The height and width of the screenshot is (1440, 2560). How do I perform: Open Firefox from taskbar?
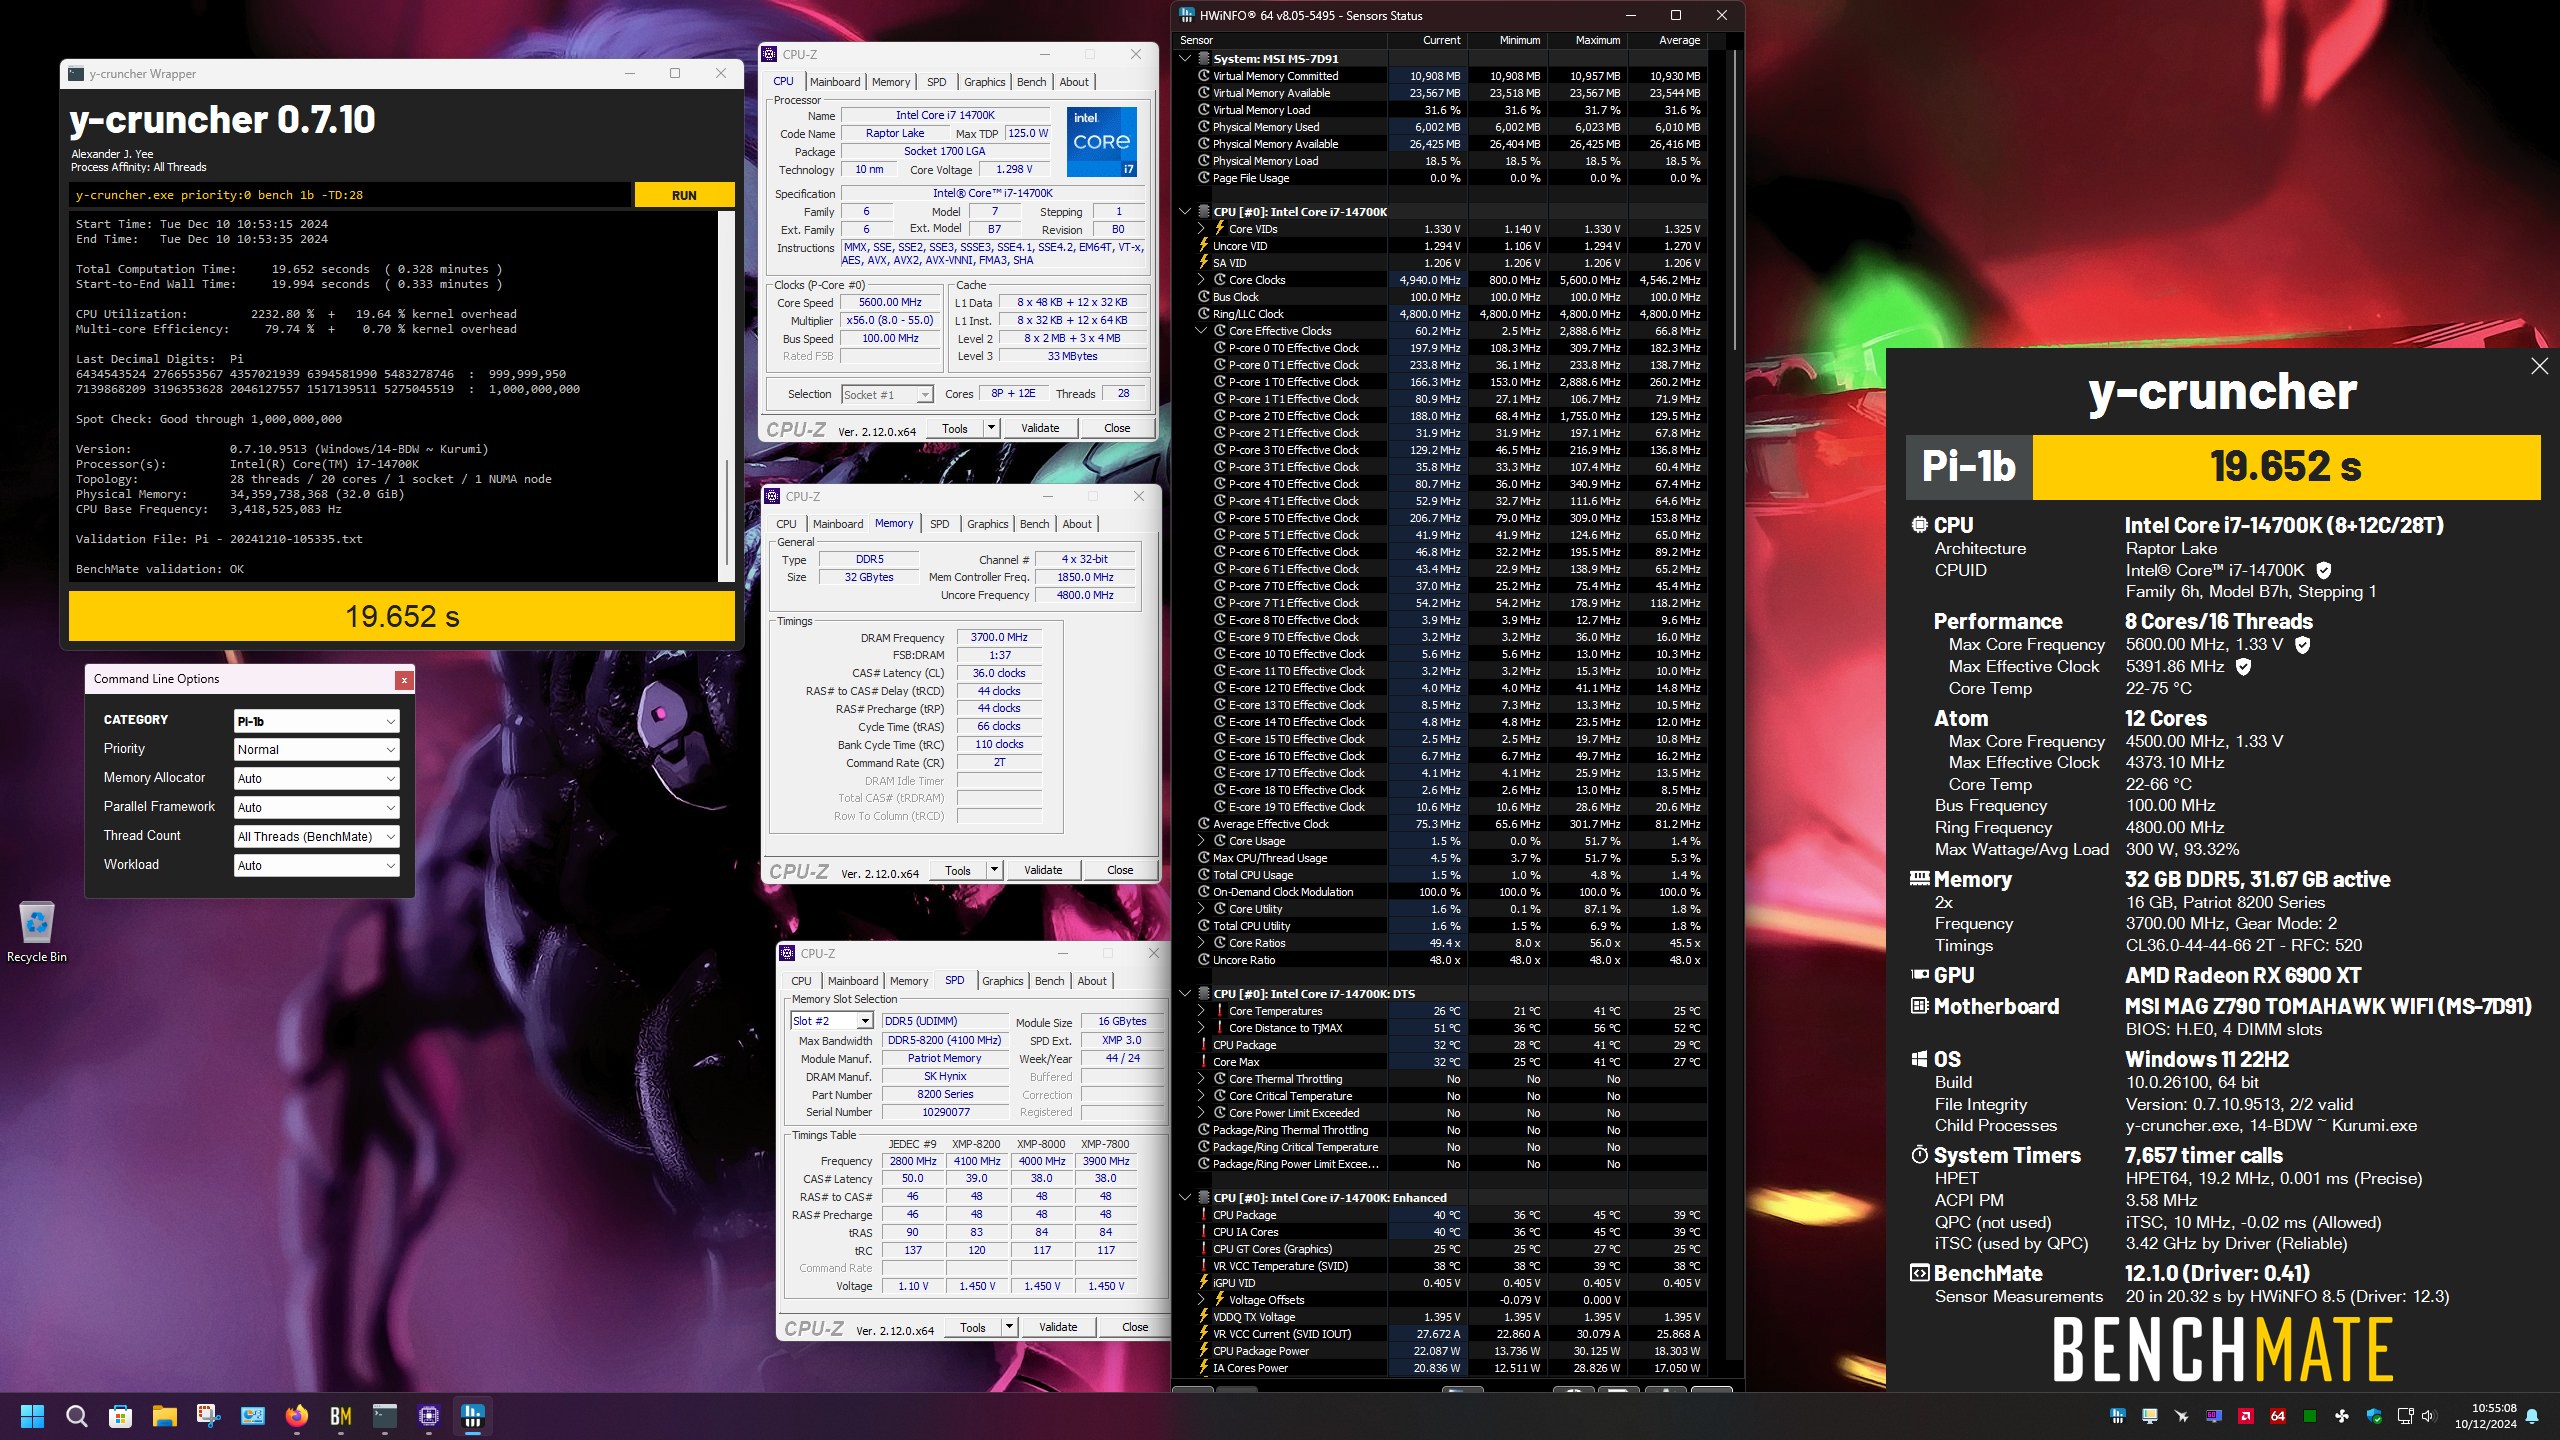point(296,1416)
